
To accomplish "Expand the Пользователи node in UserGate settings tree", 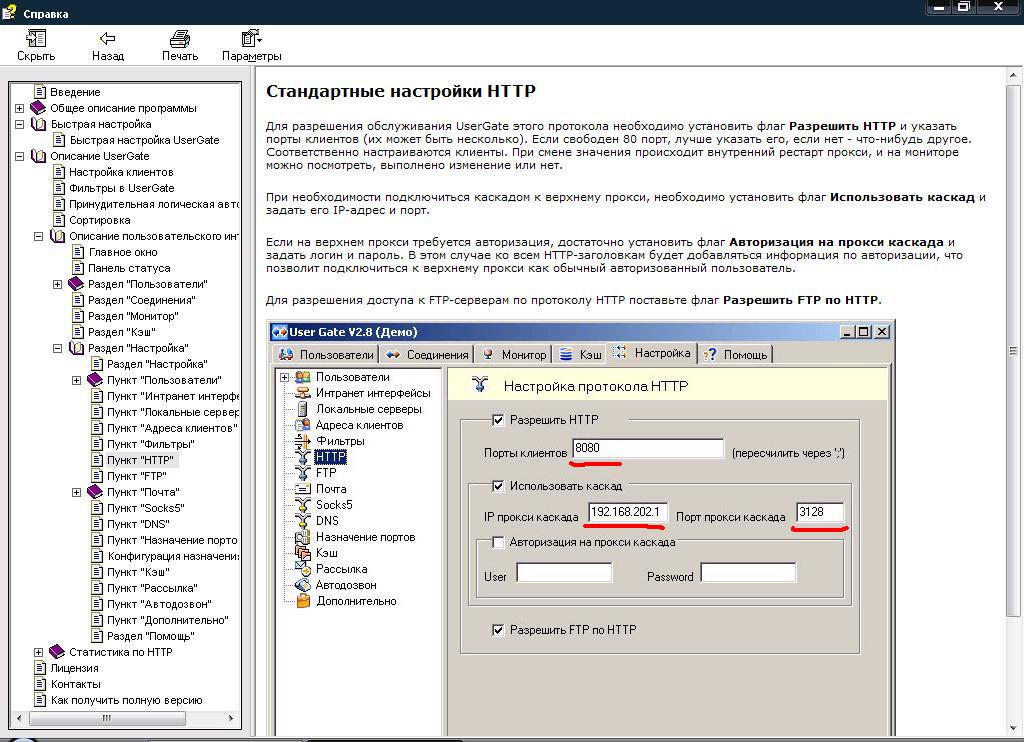I will pos(285,377).
